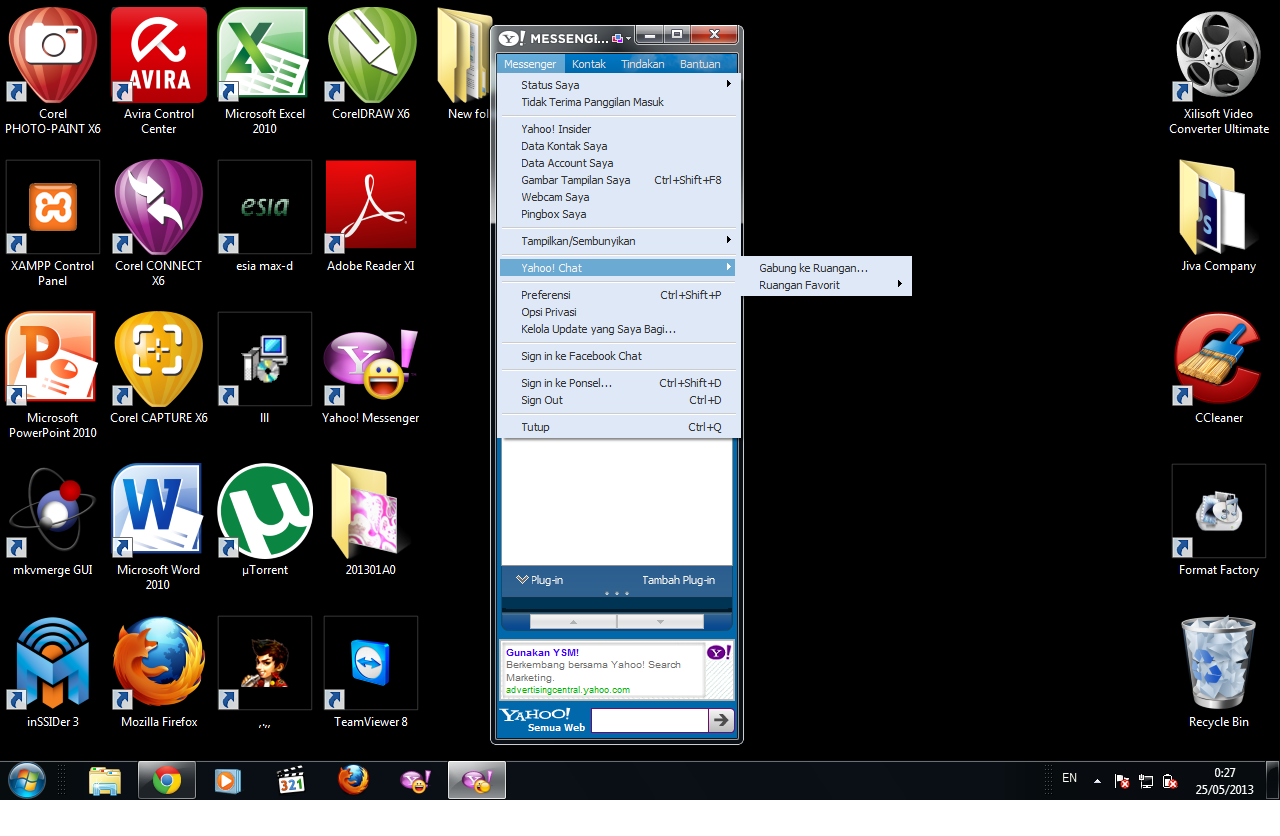Viewport: 1280px width, 836px height.
Task: Open inSSIDer 3 shortcut
Action: (x=53, y=672)
